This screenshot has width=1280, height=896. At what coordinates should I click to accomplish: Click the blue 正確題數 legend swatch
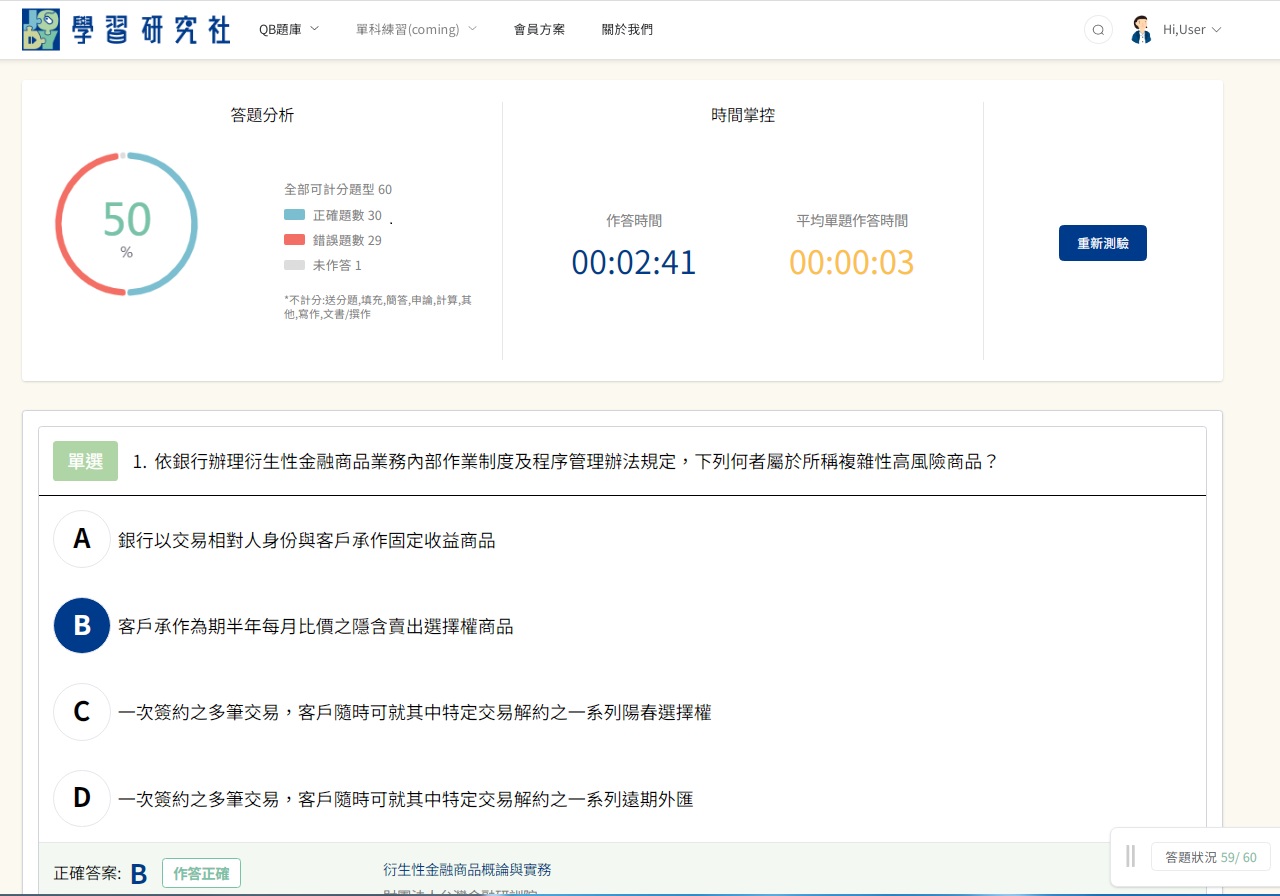click(294, 215)
